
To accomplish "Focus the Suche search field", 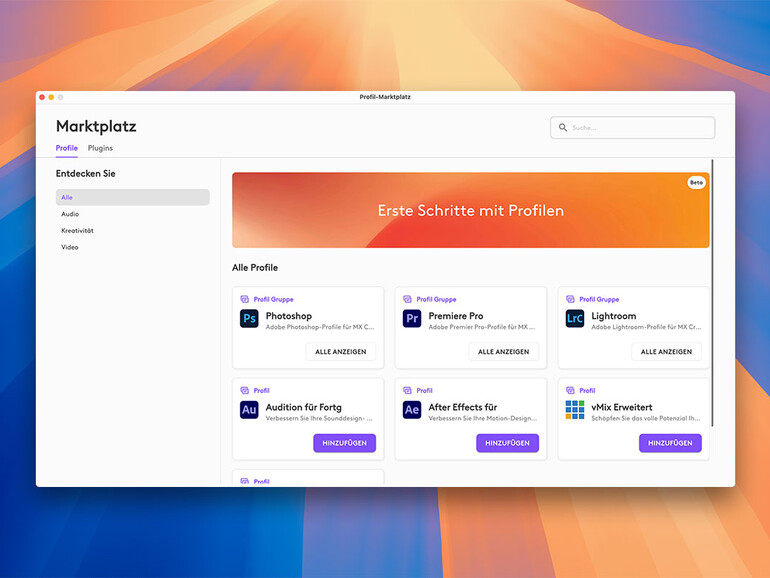I will pos(632,128).
